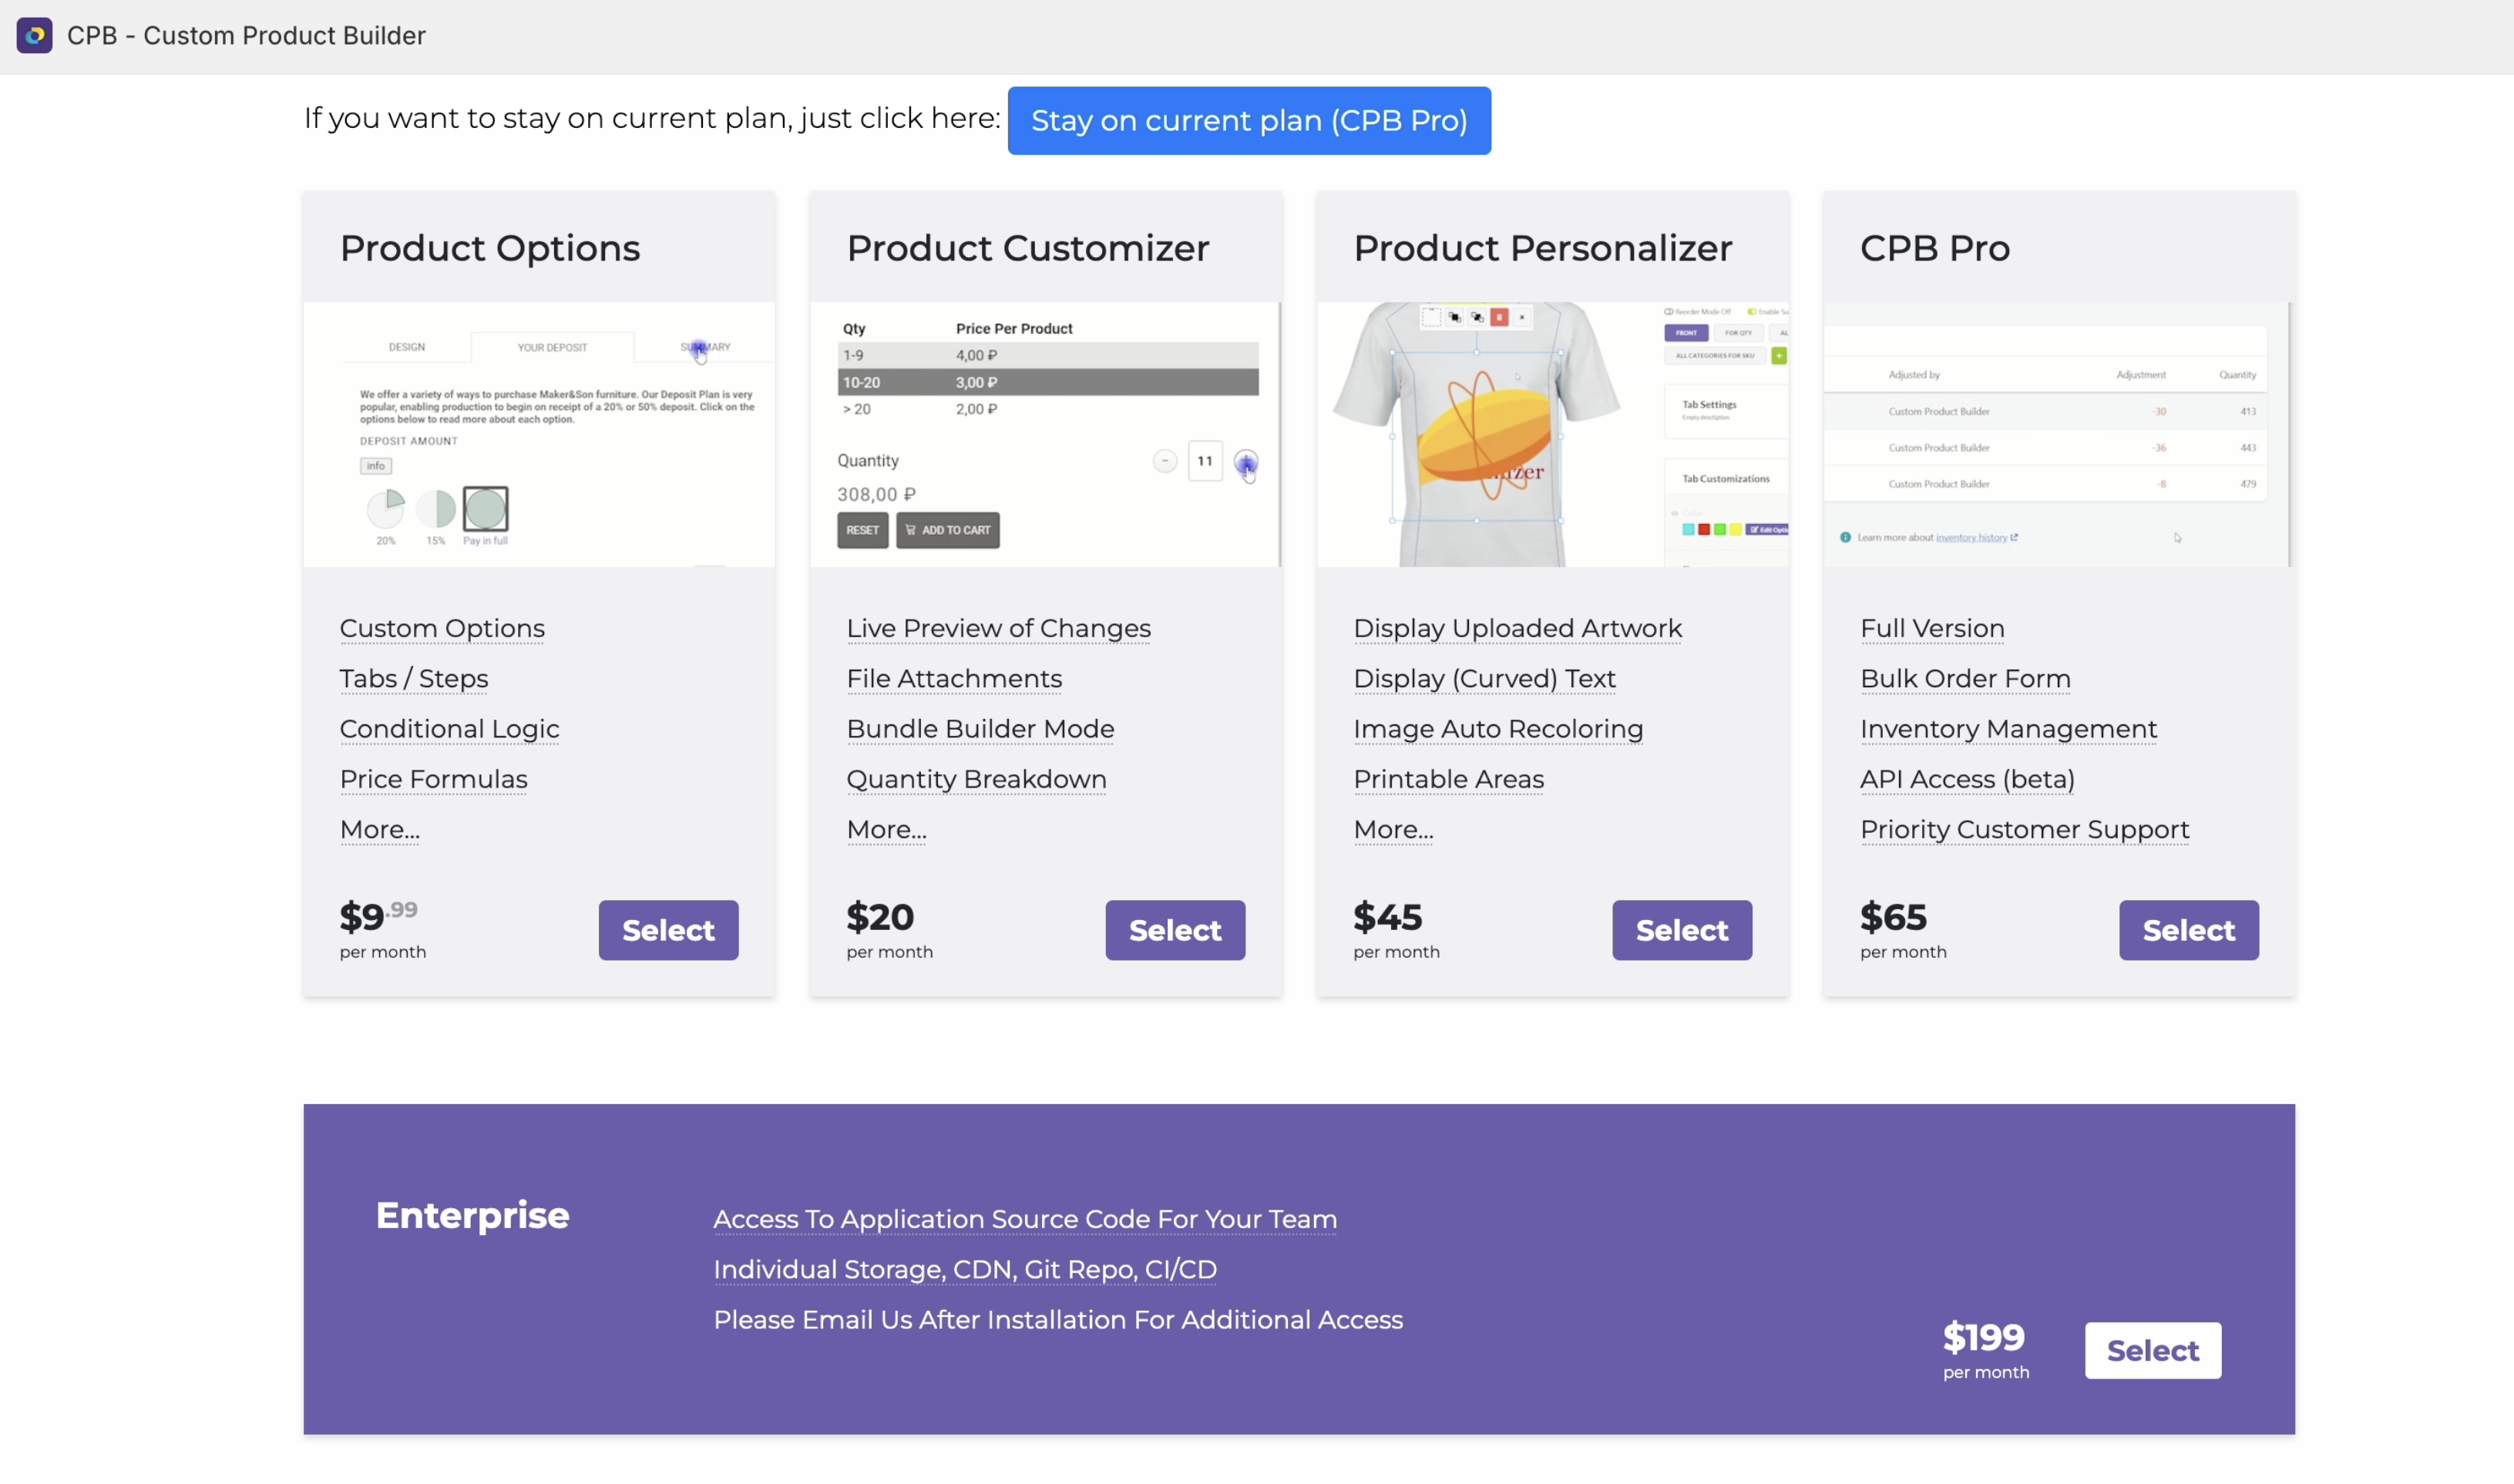Select the CPB Pro $65 plan

click(x=2189, y=930)
